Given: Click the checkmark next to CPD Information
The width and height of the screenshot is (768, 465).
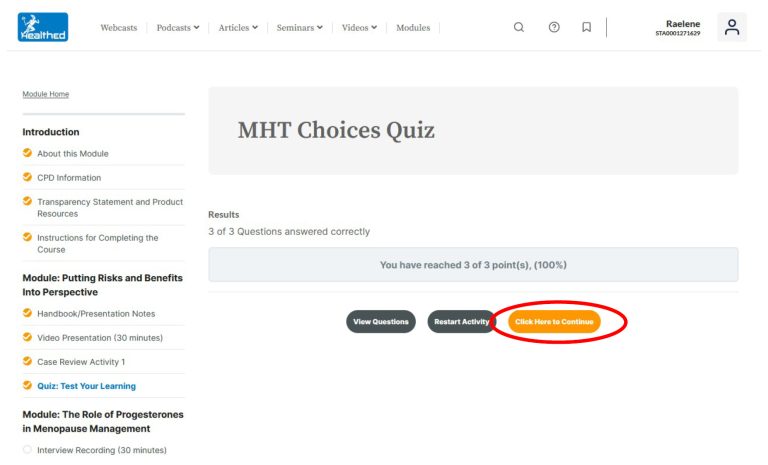Looking at the screenshot, I should [27, 177].
